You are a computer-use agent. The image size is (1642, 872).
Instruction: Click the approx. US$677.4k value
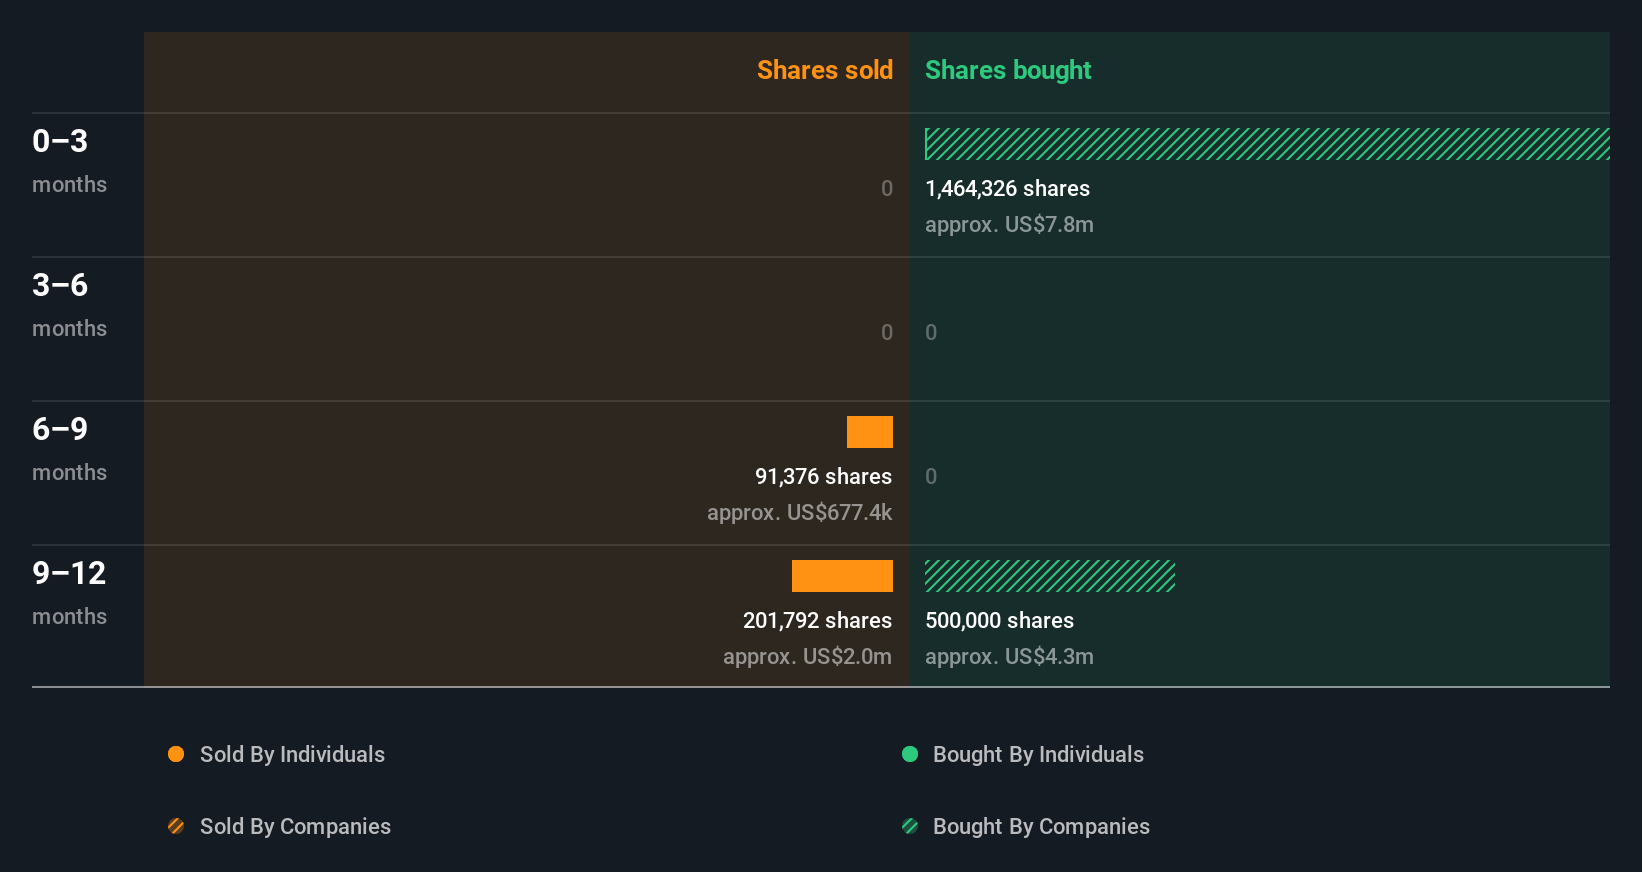tap(799, 513)
